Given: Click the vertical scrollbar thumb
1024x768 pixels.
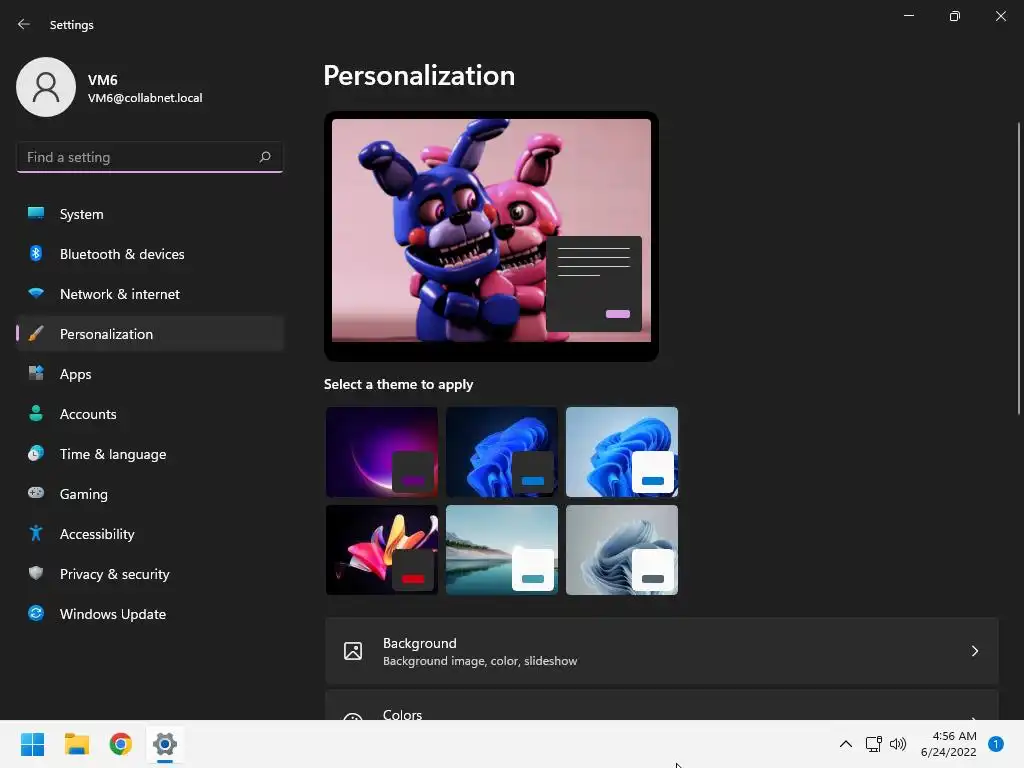Looking at the screenshot, I should [1018, 268].
